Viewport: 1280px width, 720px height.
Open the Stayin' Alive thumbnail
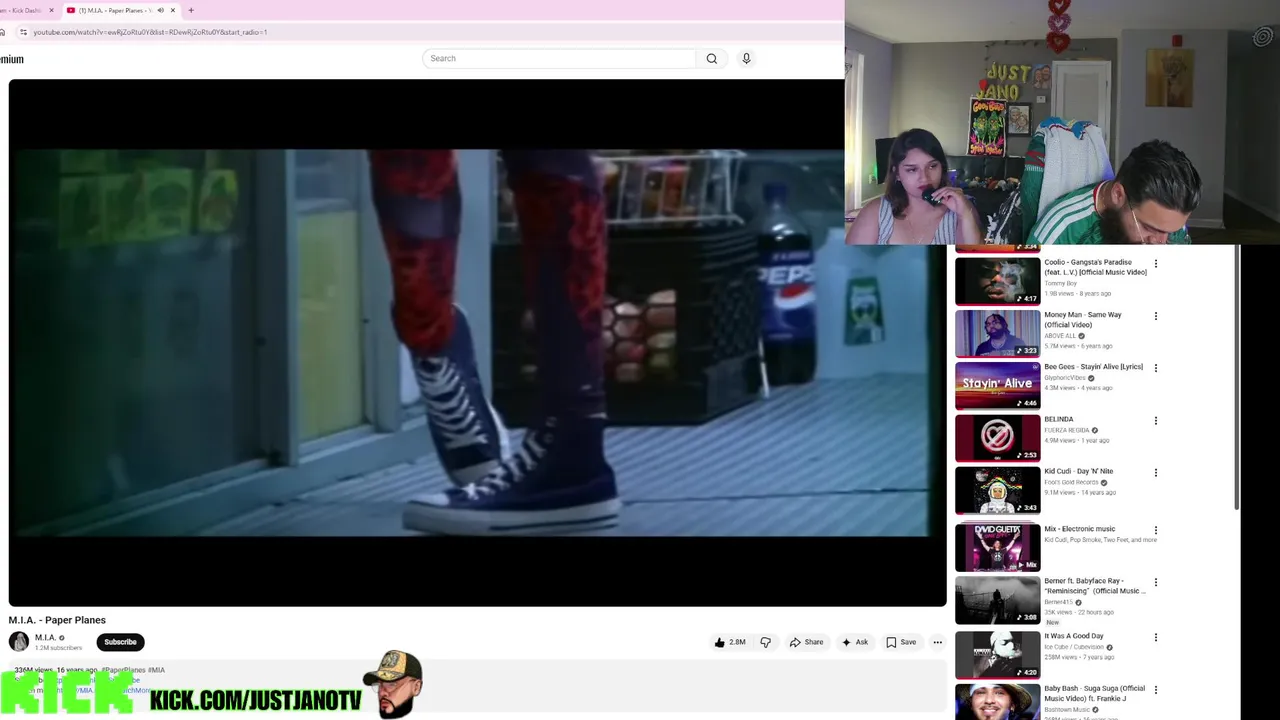point(997,385)
